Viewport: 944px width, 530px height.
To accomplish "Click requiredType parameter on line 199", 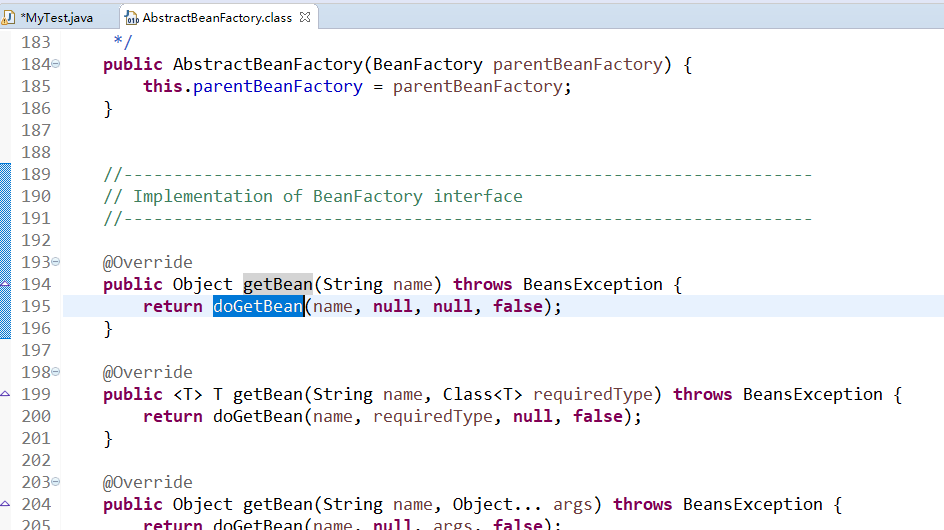I will coord(593,394).
